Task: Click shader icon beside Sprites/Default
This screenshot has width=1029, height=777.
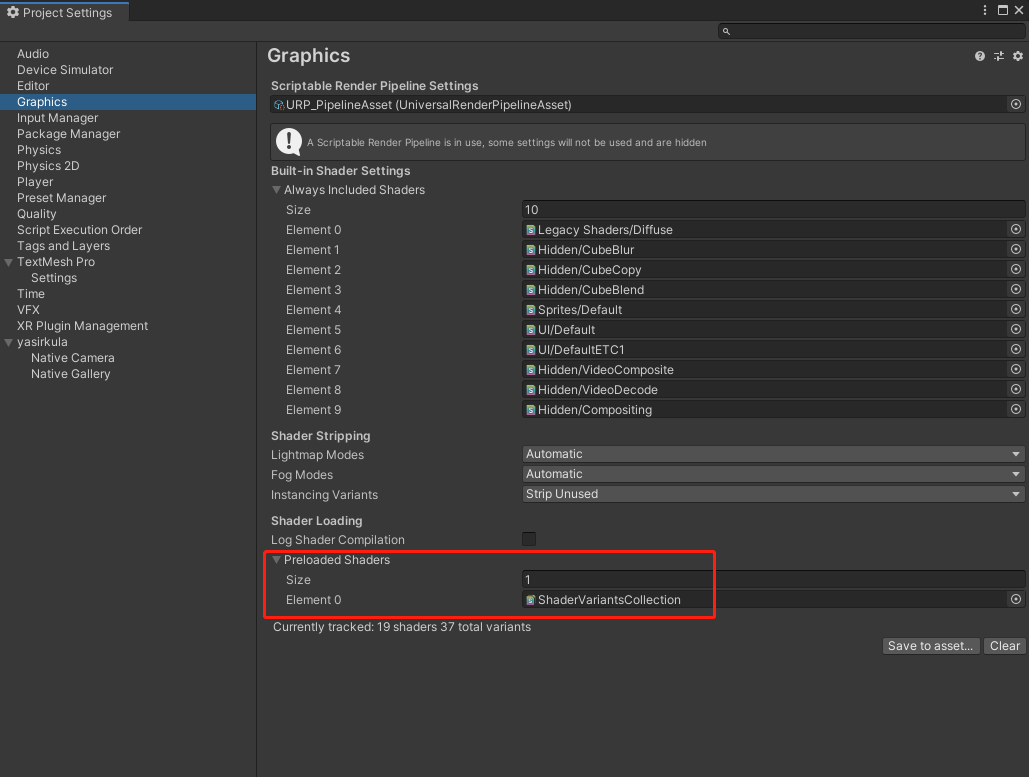Action: 531,310
